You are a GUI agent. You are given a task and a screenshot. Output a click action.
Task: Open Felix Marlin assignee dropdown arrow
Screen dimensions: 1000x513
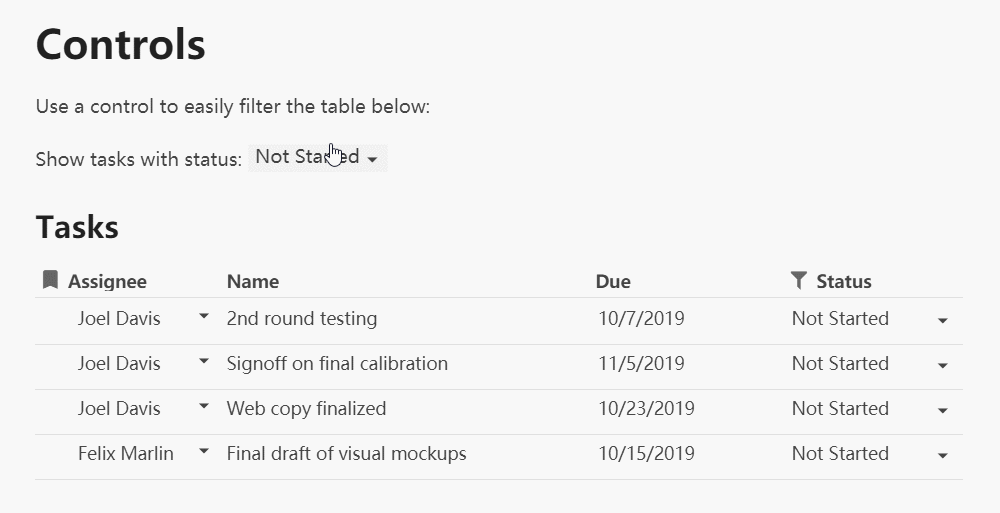pos(204,451)
